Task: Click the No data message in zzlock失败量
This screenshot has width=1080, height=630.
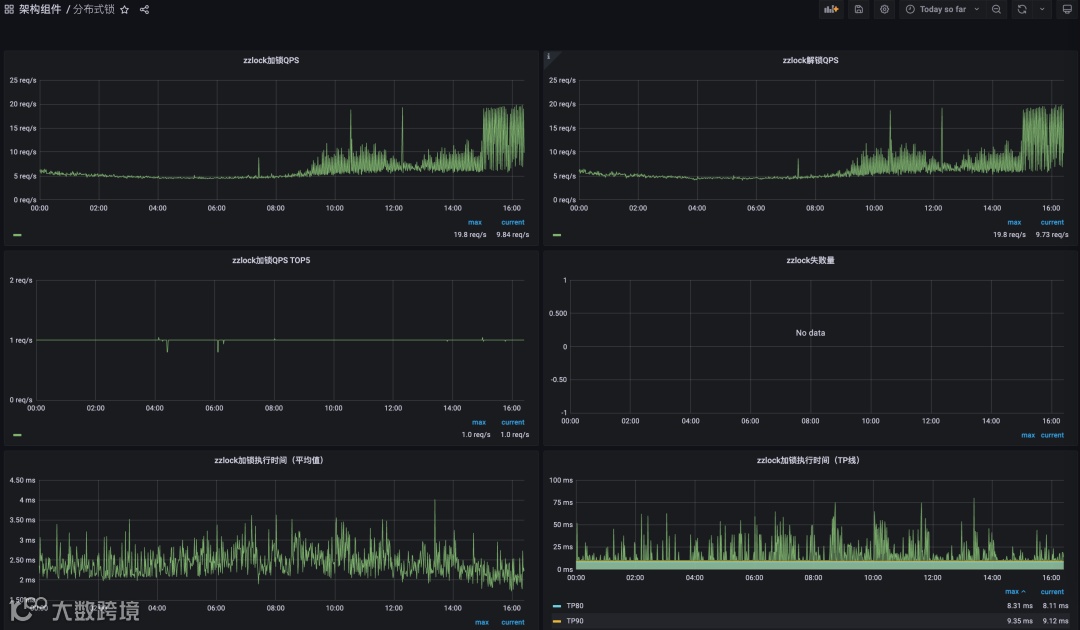Action: click(x=810, y=333)
